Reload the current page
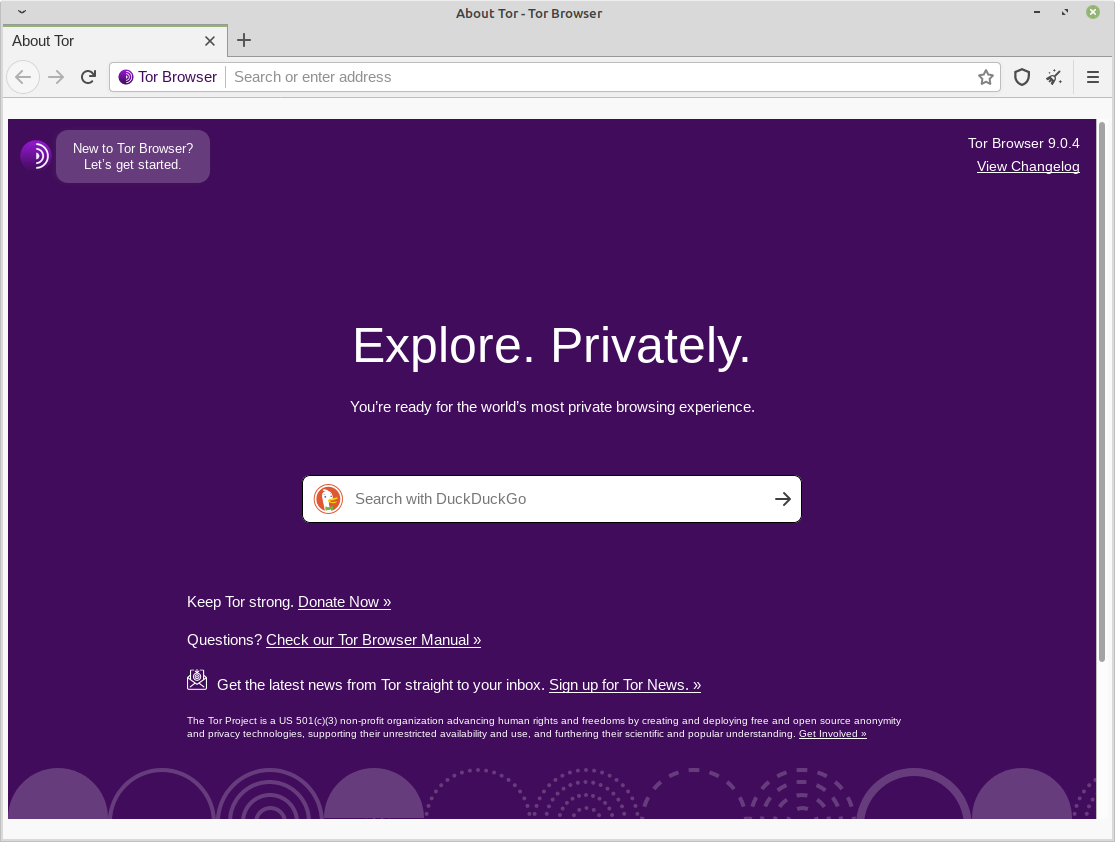The width and height of the screenshot is (1115, 842). point(88,77)
